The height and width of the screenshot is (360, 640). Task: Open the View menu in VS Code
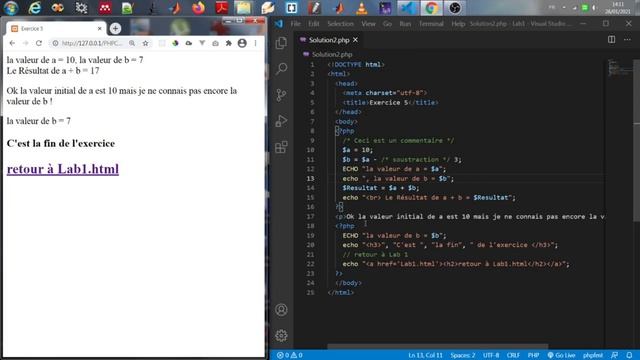click(x=368, y=24)
